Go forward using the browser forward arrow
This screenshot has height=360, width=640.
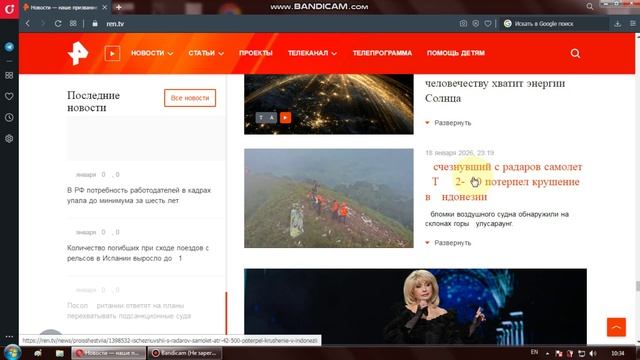[42, 24]
